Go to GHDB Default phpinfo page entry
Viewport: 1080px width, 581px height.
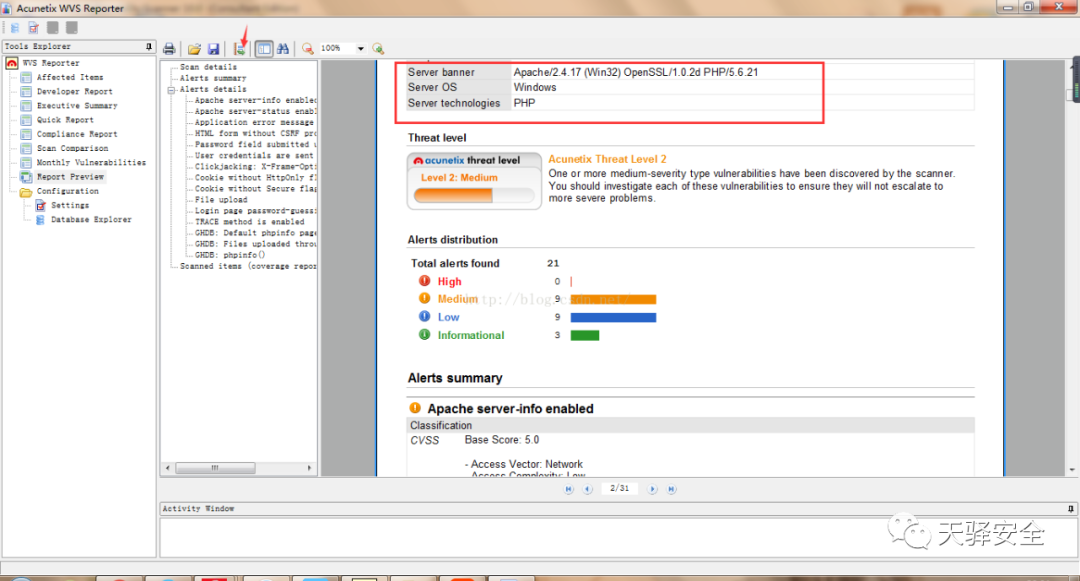coord(255,233)
